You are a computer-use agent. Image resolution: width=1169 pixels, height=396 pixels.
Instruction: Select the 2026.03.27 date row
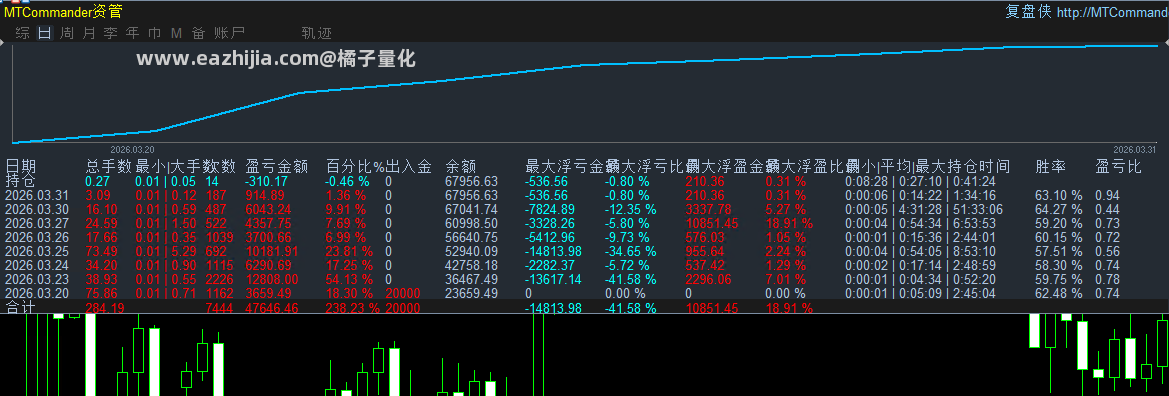[x=37, y=223]
